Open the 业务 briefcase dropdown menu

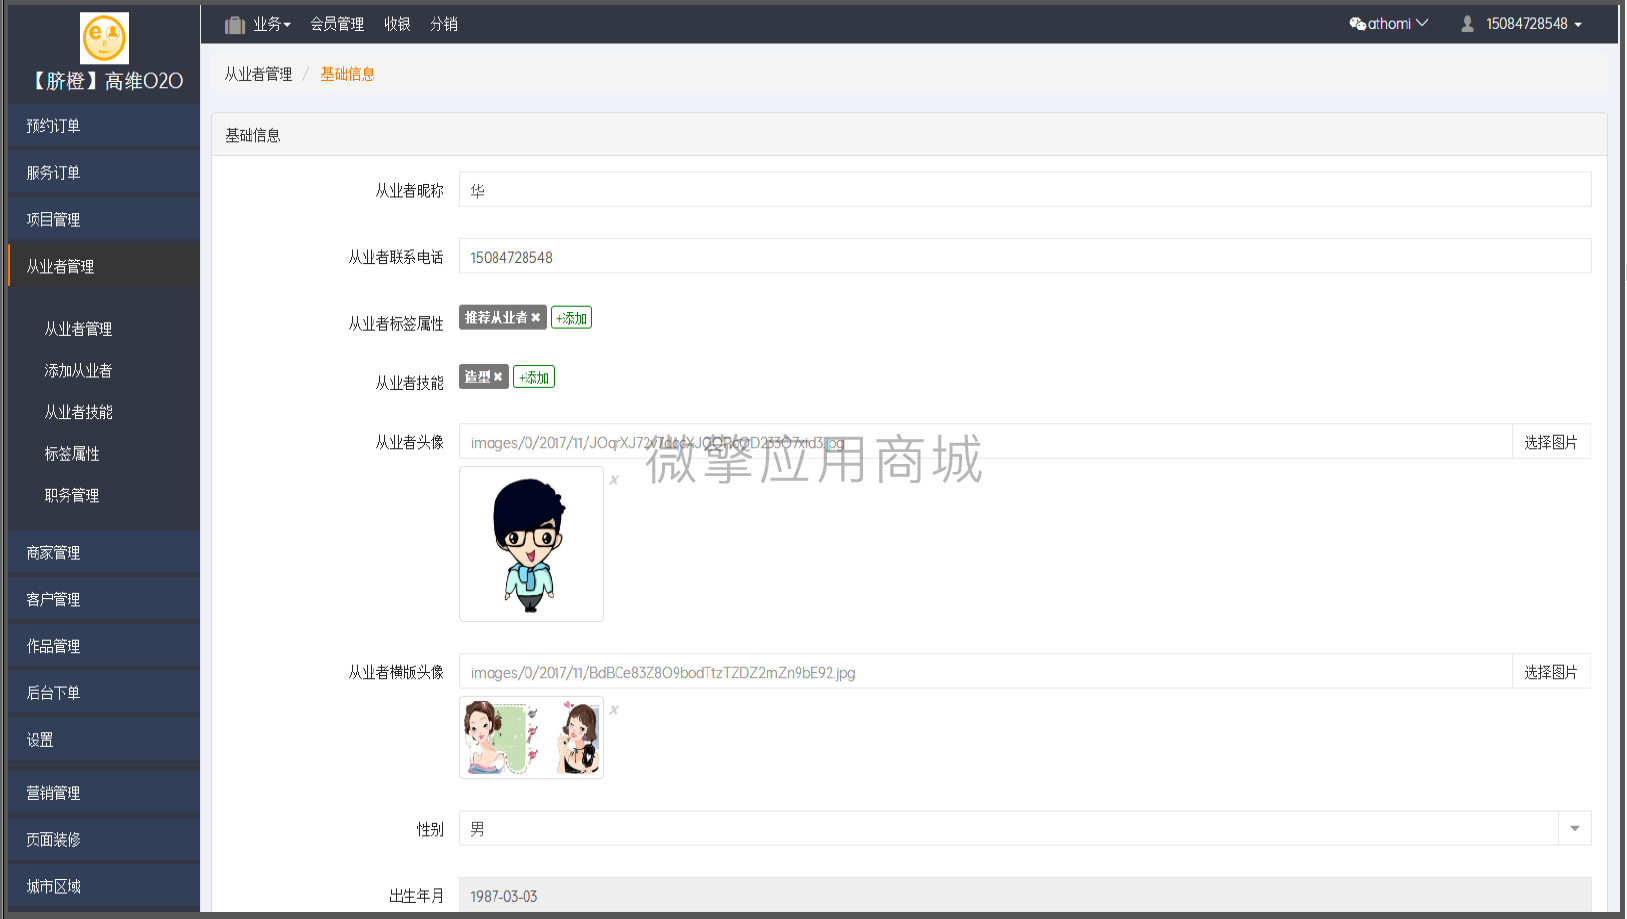(x=258, y=24)
